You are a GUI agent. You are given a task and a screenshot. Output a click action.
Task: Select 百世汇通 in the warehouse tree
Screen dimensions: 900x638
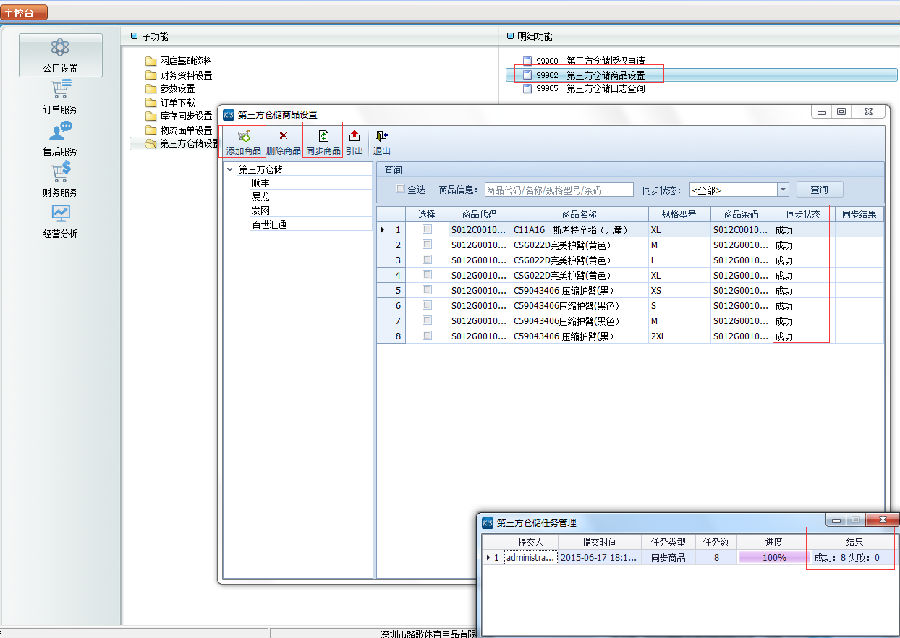tap(269, 224)
